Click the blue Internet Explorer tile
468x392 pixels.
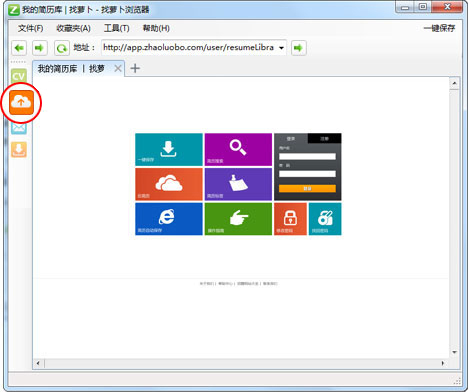click(x=169, y=219)
